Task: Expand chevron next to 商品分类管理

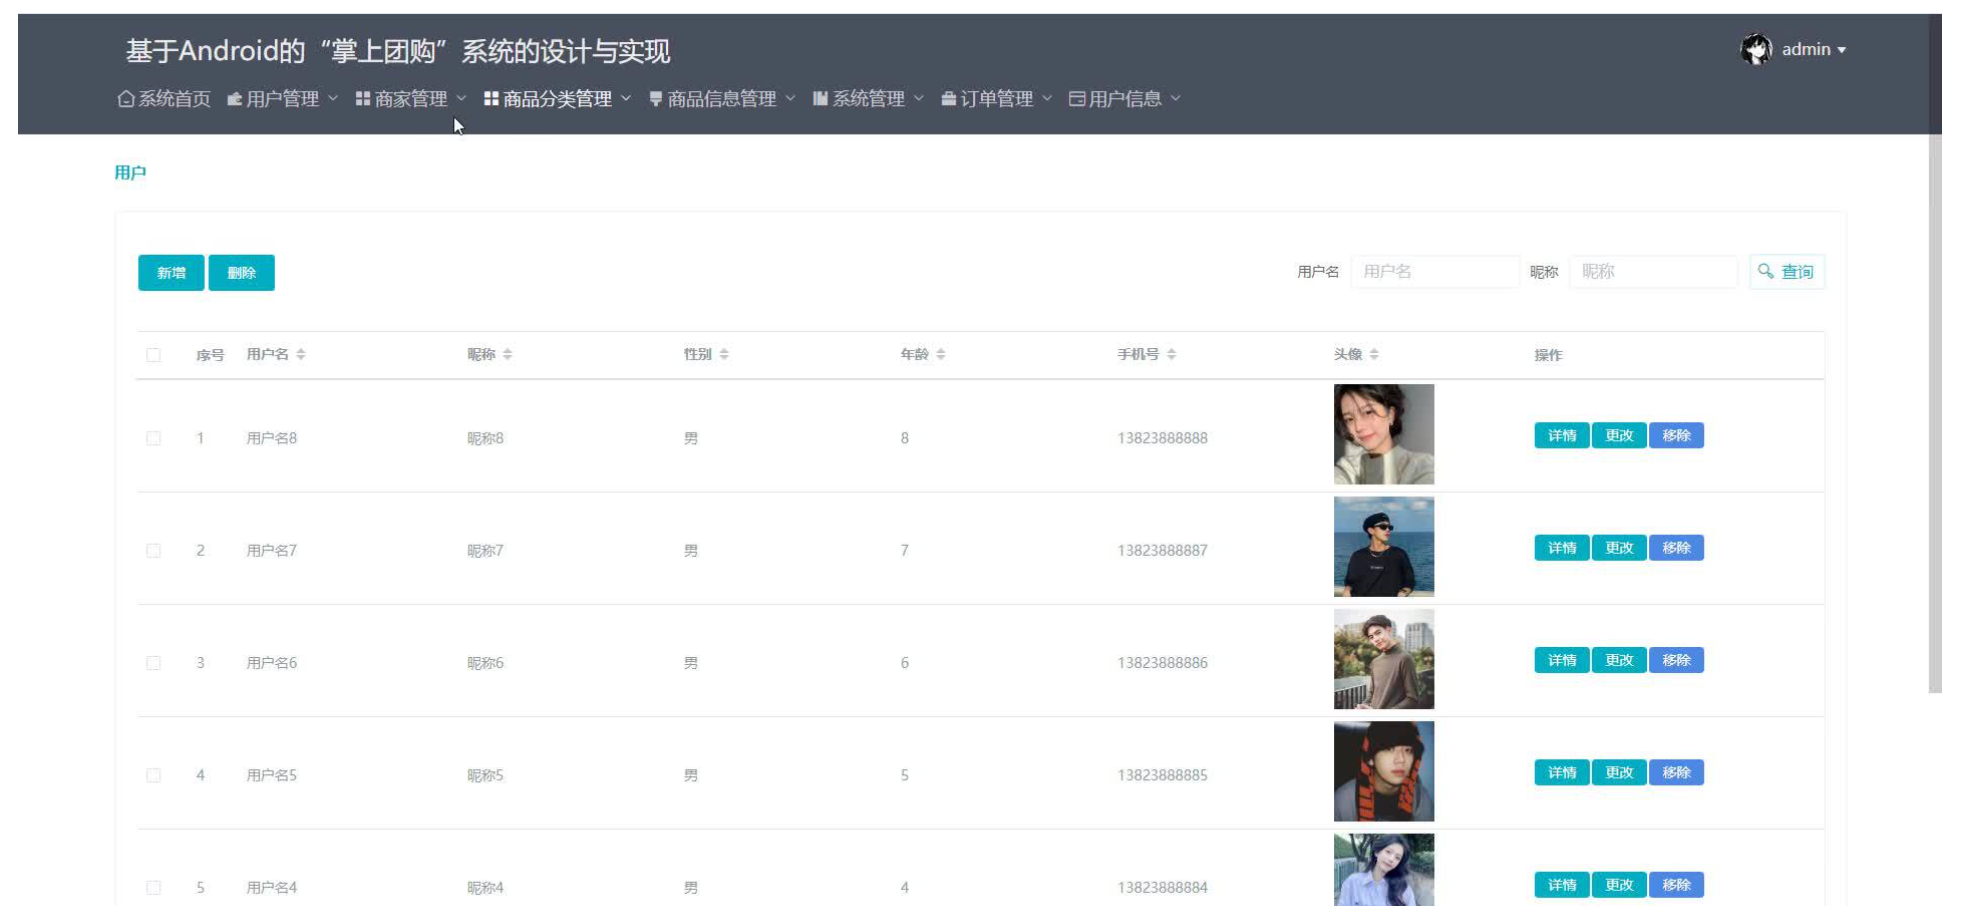Action: point(626,98)
